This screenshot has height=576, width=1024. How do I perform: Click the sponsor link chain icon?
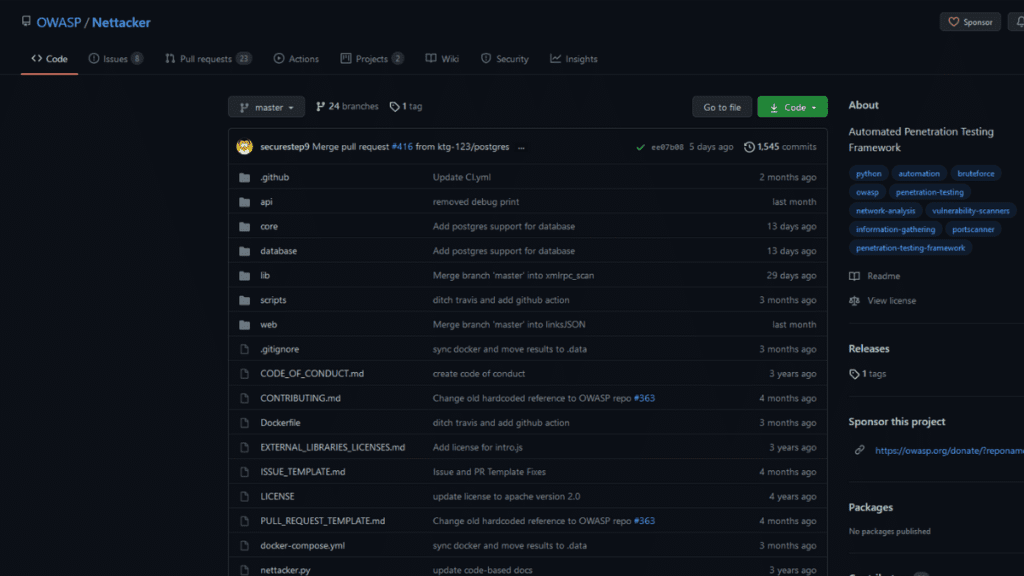pyautogui.click(x=859, y=451)
